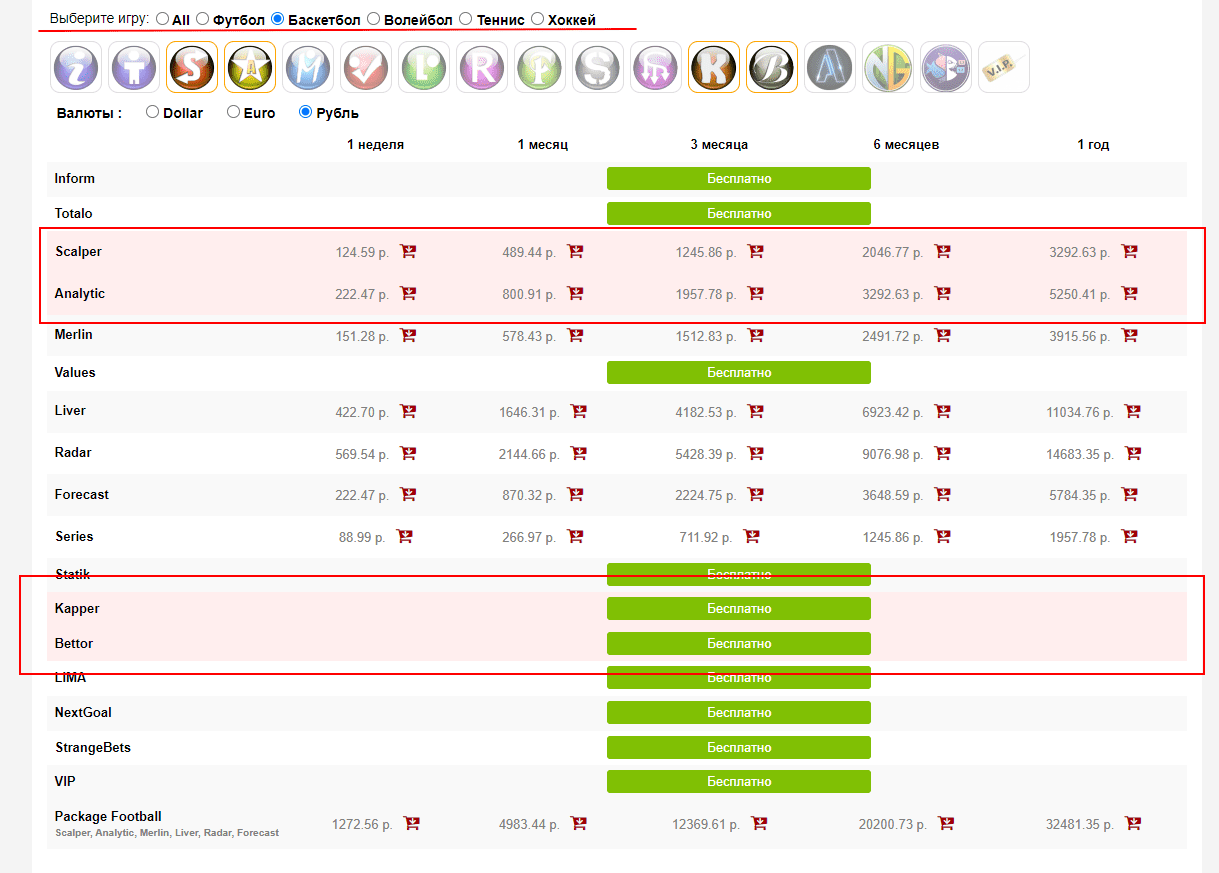Switch currency to Dollar
The height and width of the screenshot is (873, 1219).
point(153,113)
